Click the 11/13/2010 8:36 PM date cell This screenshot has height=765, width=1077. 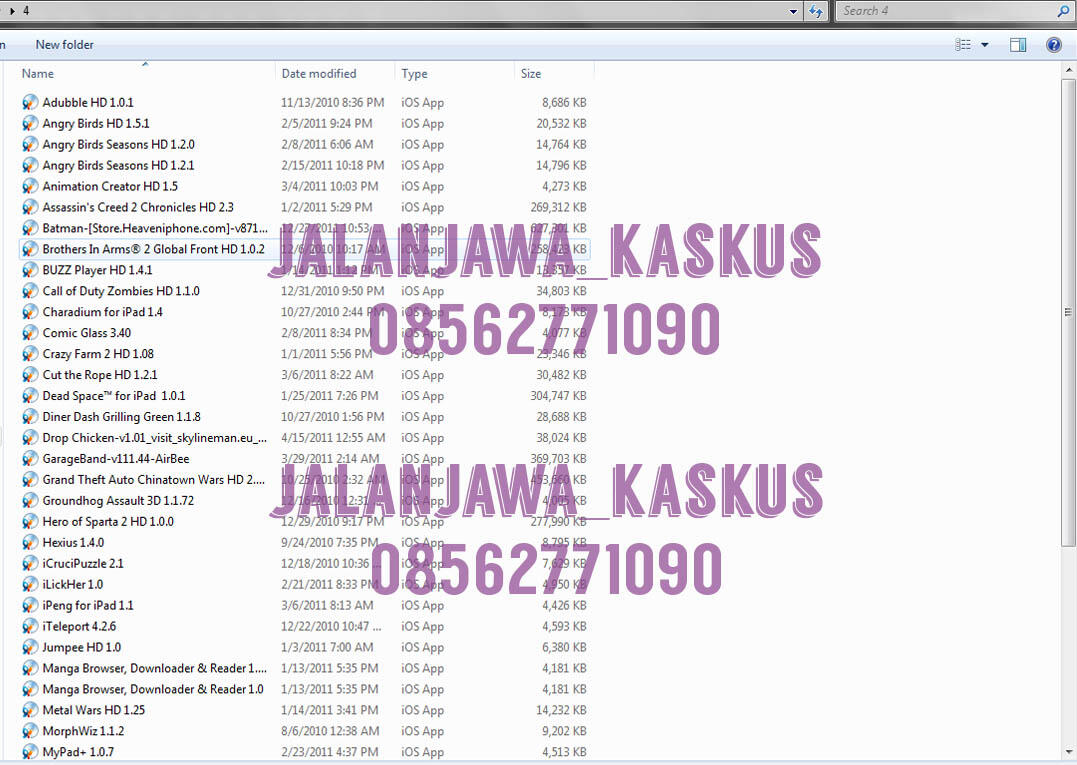(332, 102)
